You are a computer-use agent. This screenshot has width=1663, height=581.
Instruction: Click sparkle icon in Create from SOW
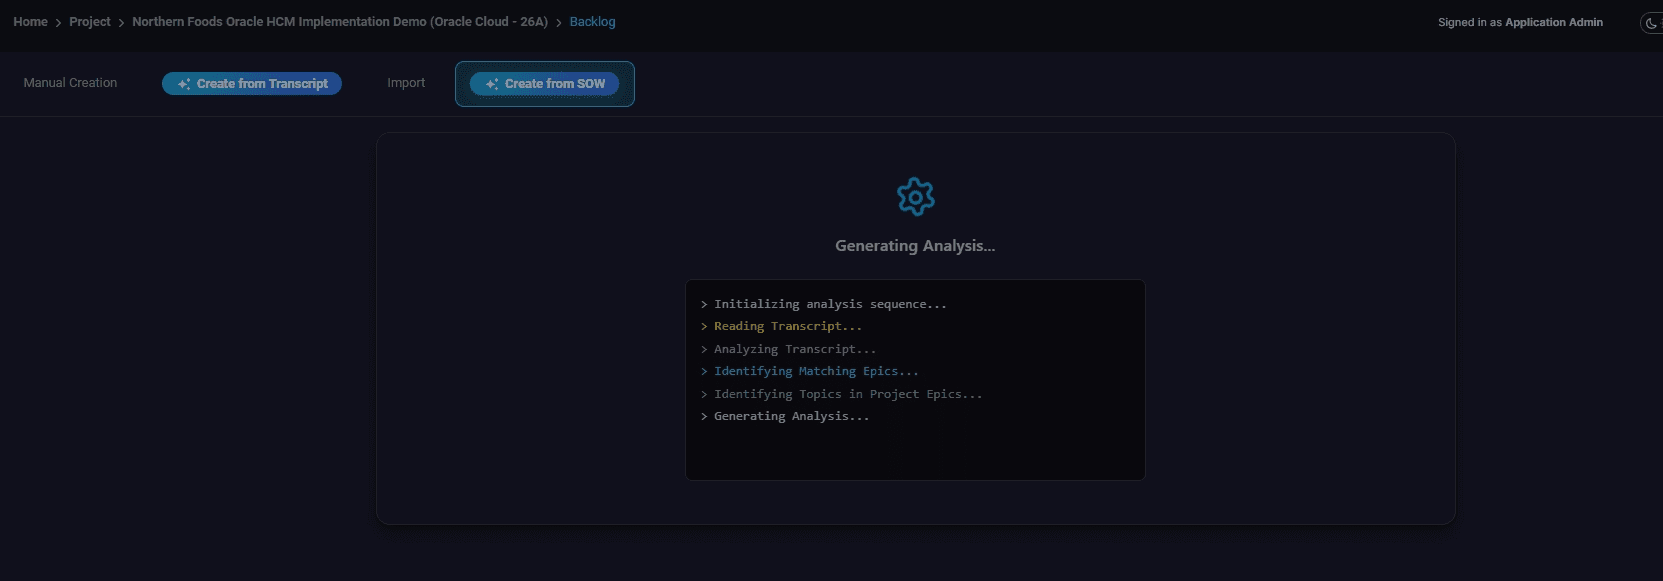[x=492, y=84]
